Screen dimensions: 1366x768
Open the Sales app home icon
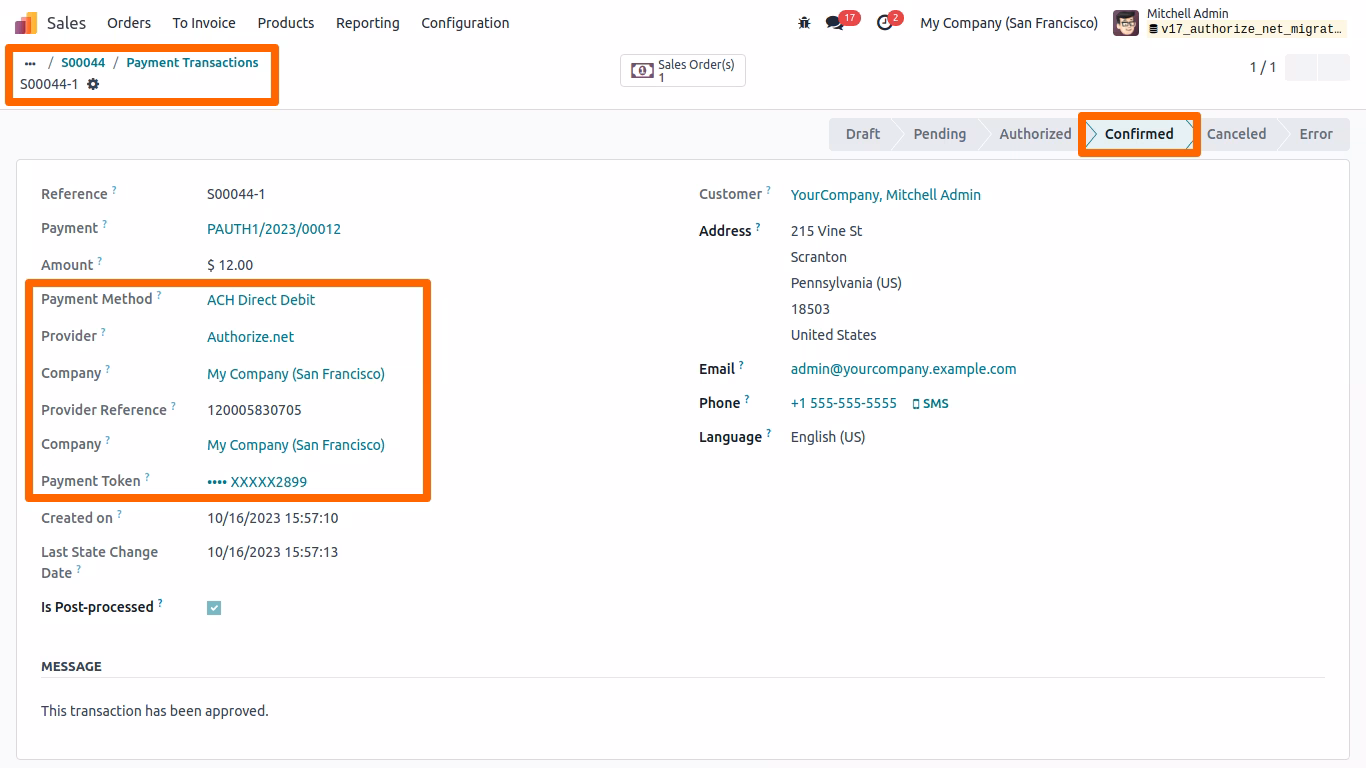coord(26,23)
